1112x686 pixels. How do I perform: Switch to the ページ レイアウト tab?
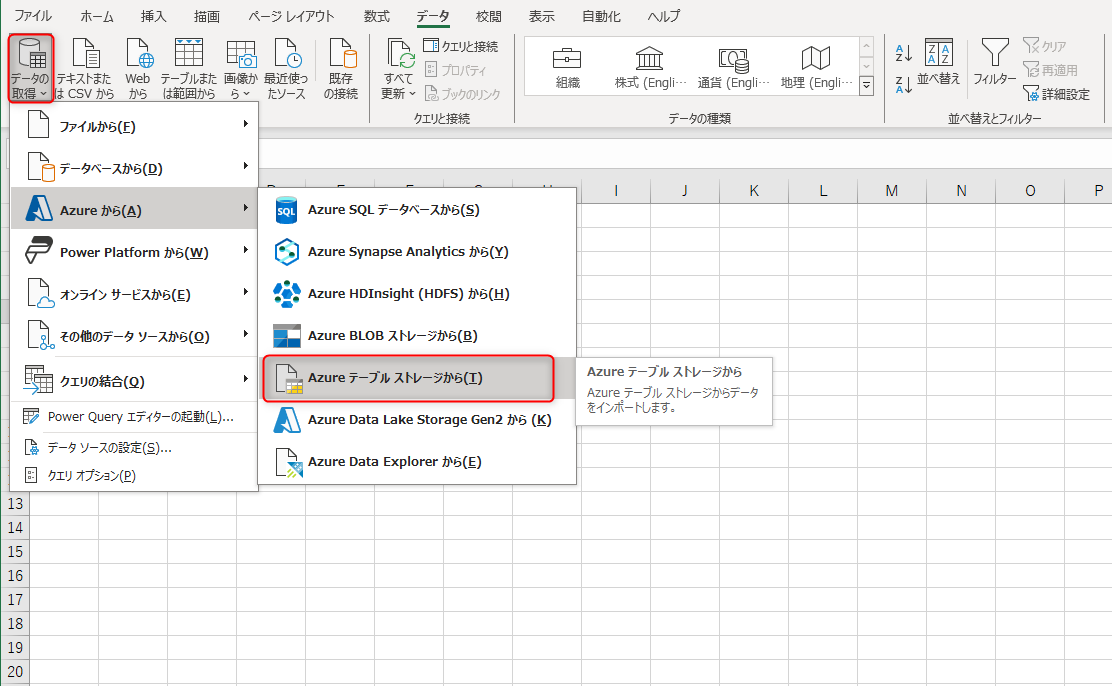[291, 16]
